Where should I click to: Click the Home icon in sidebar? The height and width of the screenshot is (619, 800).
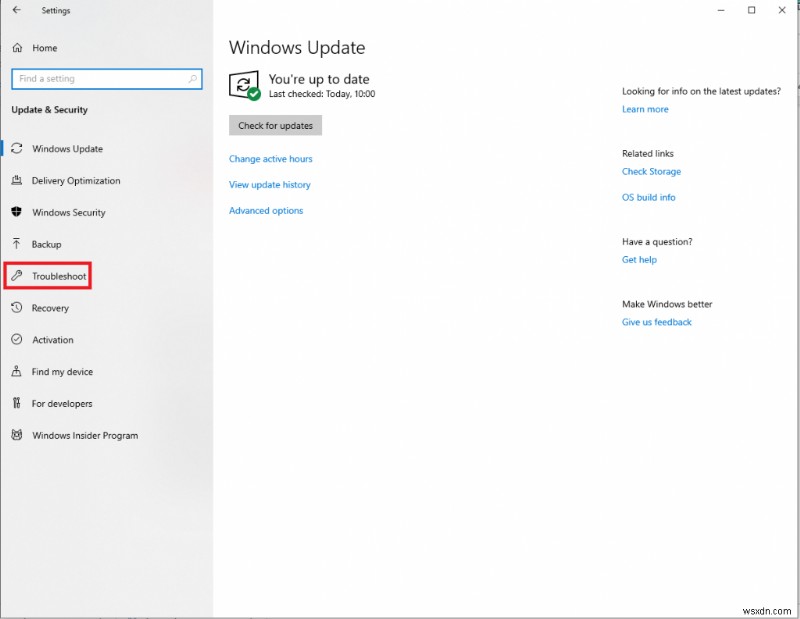point(16,47)
